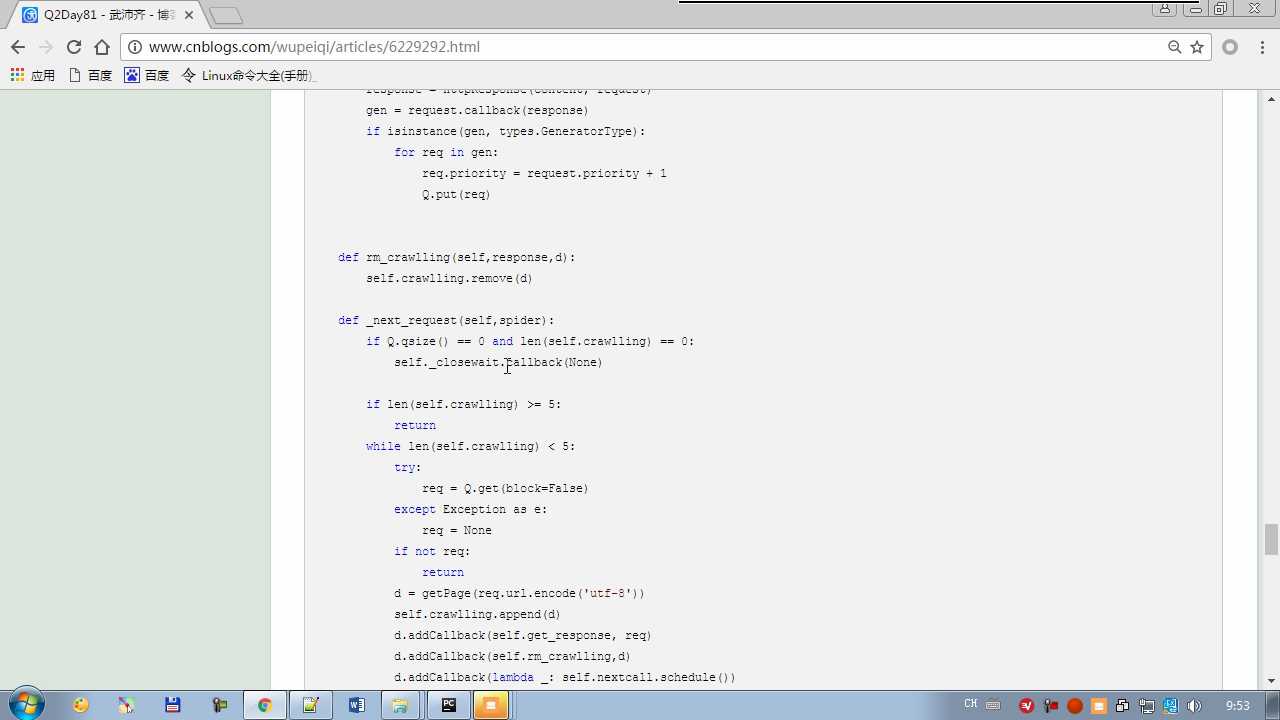Reload the cnblogs page
Screen dimensions: 1280x720
[x=74, y=47]
